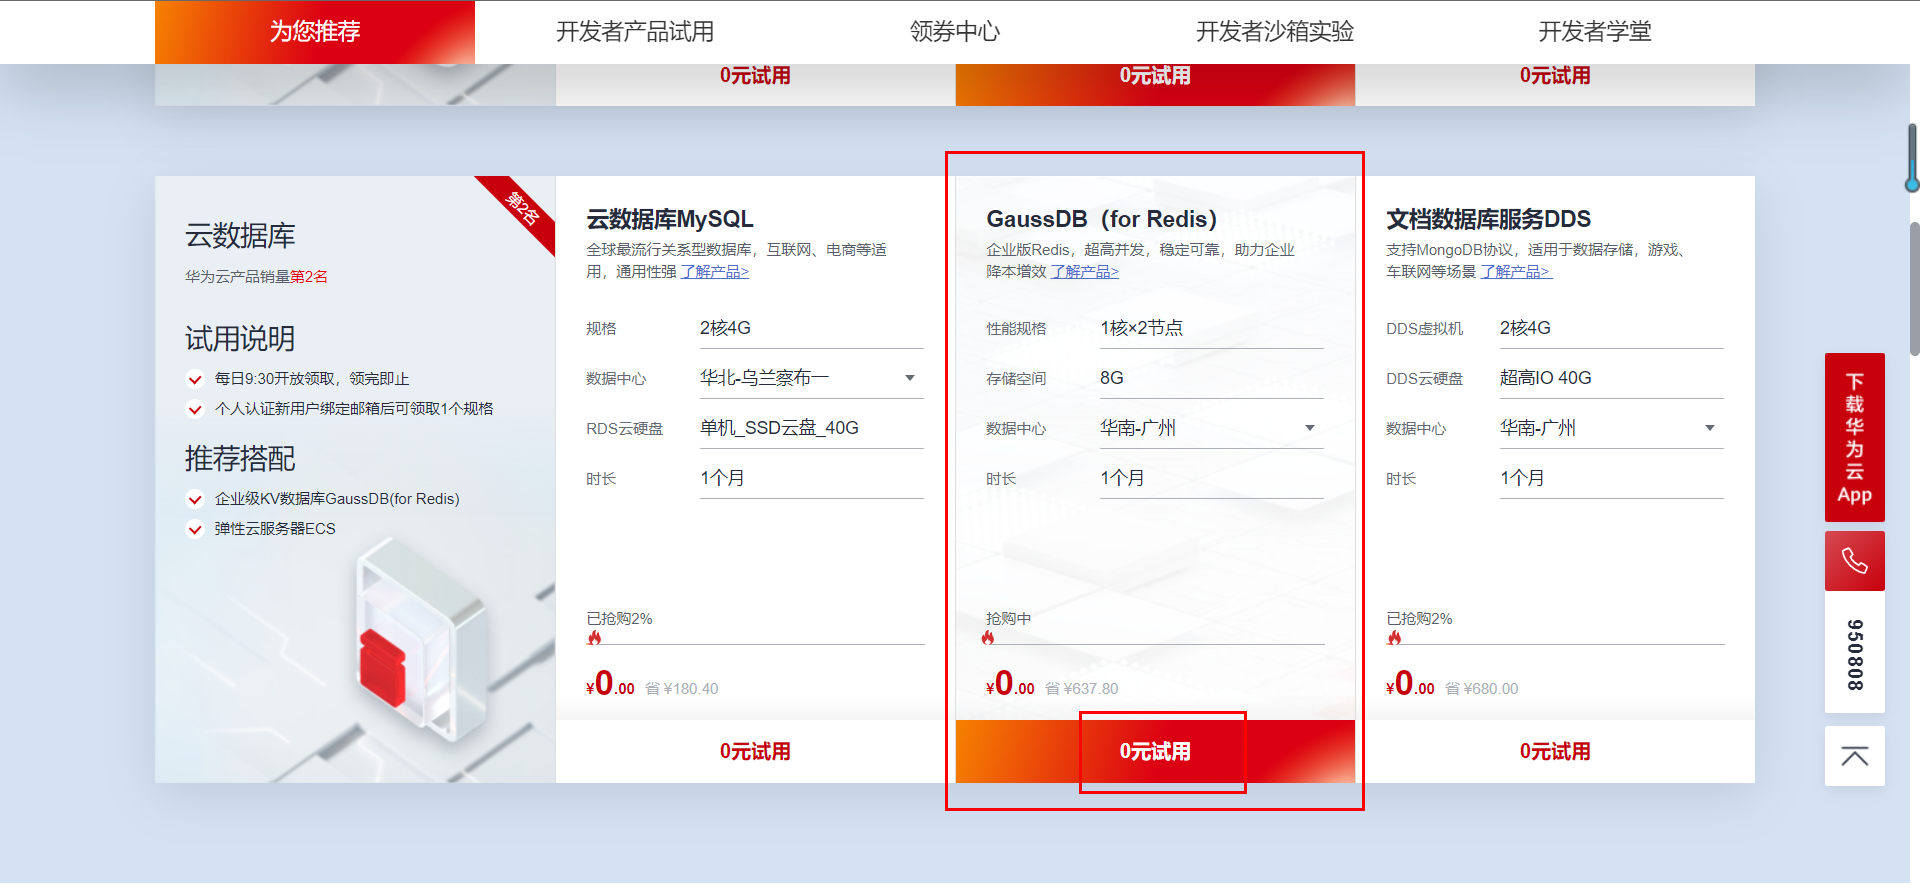The width and height of the screenshot is (1920, 892).
Task: Click the 试用说明 heading
Action: tap(240, 339)
